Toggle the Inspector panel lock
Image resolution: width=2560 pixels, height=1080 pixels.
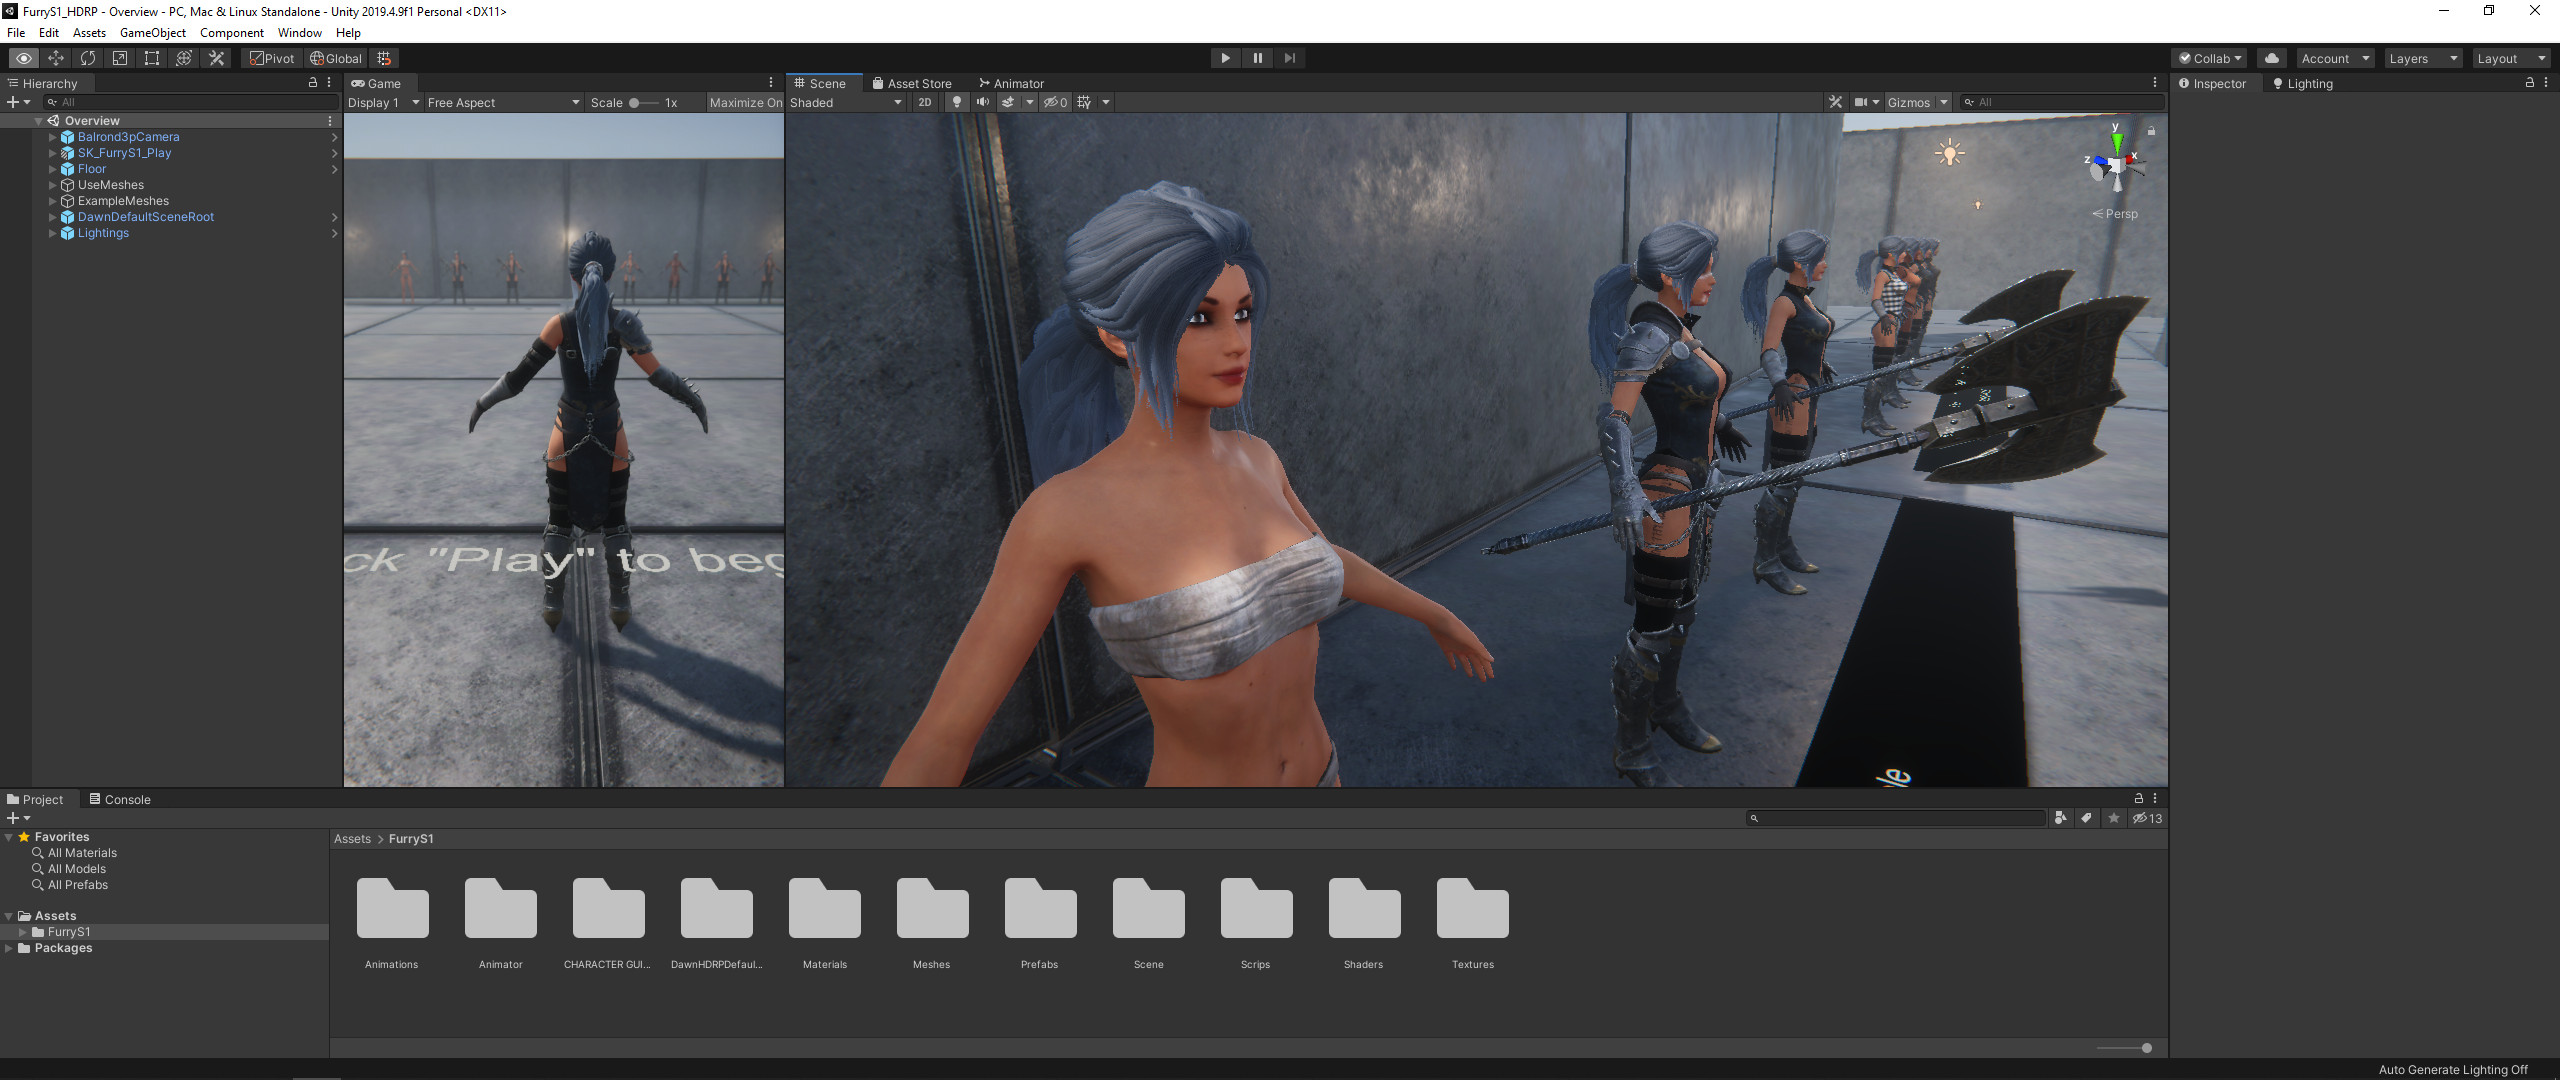pos(2530,83)
